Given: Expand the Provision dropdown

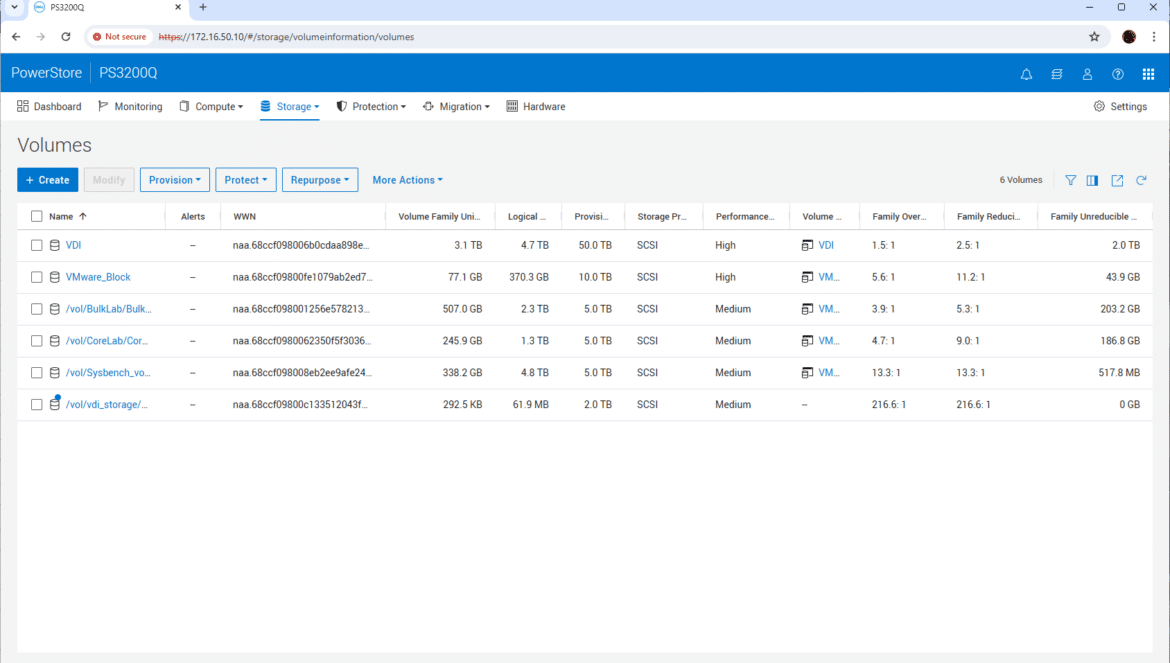Looking at the screenshot, I should 175,180.
